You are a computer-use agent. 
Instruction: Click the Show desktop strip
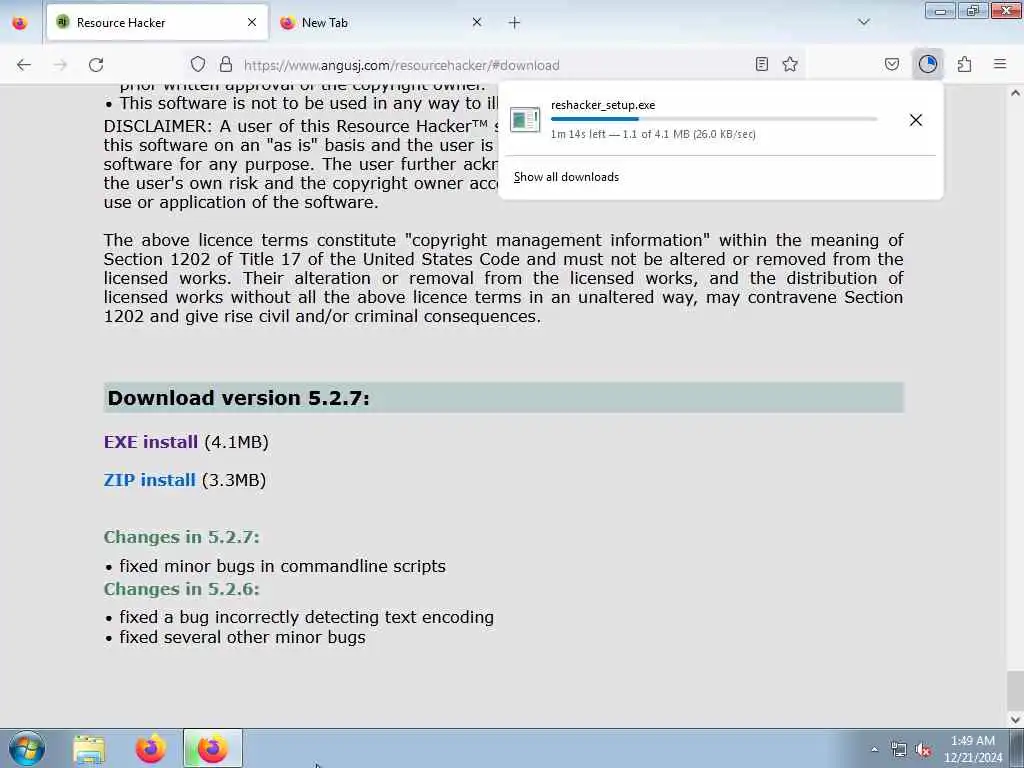pyautogui.click(x=1017, y=748)
